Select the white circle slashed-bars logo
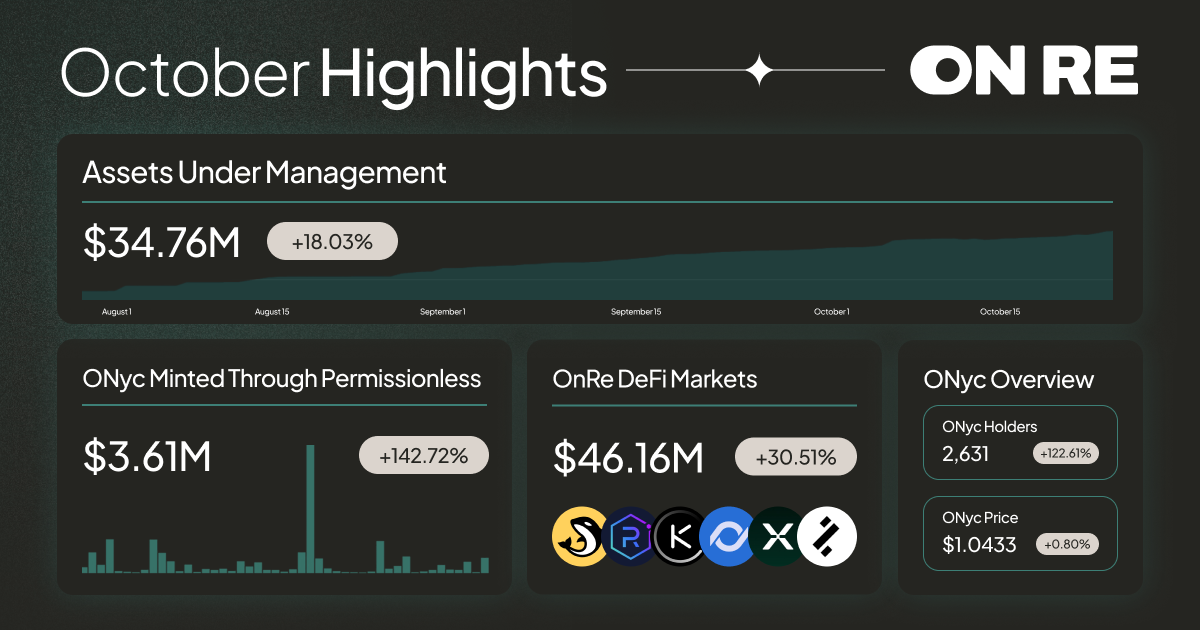 829,538
